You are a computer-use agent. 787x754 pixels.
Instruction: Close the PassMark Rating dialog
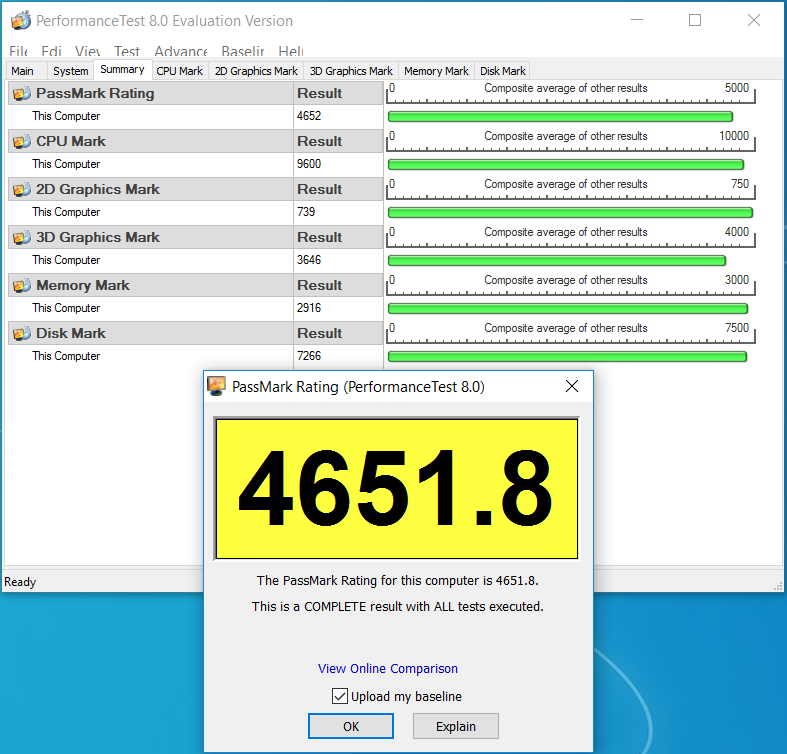(572, 386)
